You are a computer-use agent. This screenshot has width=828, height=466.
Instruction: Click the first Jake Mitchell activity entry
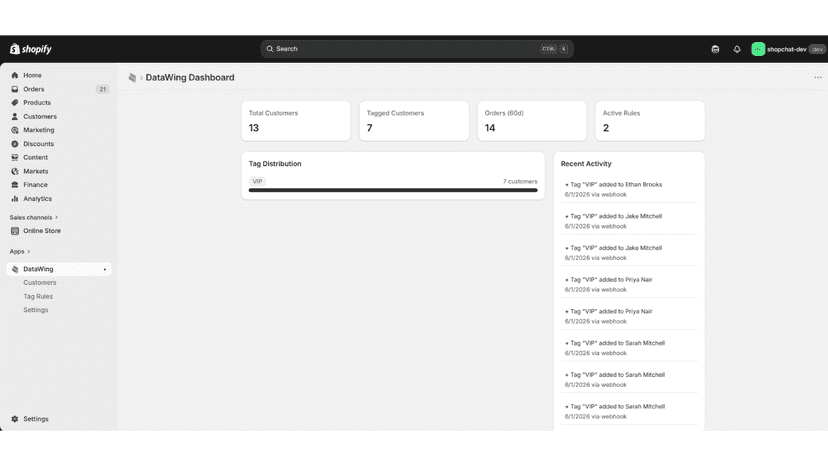click(629, 221)
